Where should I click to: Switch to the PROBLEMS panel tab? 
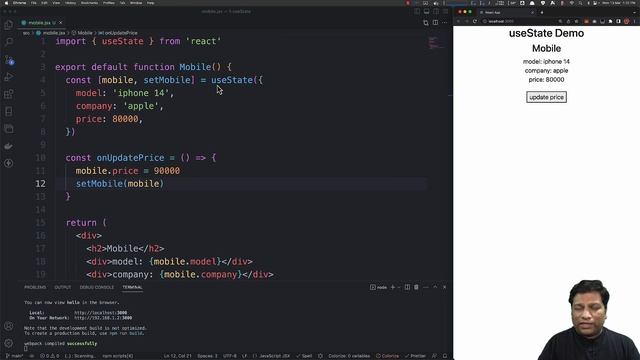pyautogui.click(x=35, y=287)
